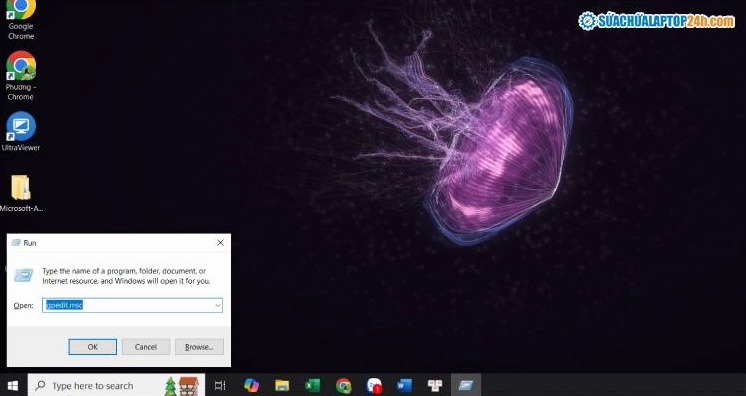
Task: Open Word from the taskbar
Action: pos(404,385)
